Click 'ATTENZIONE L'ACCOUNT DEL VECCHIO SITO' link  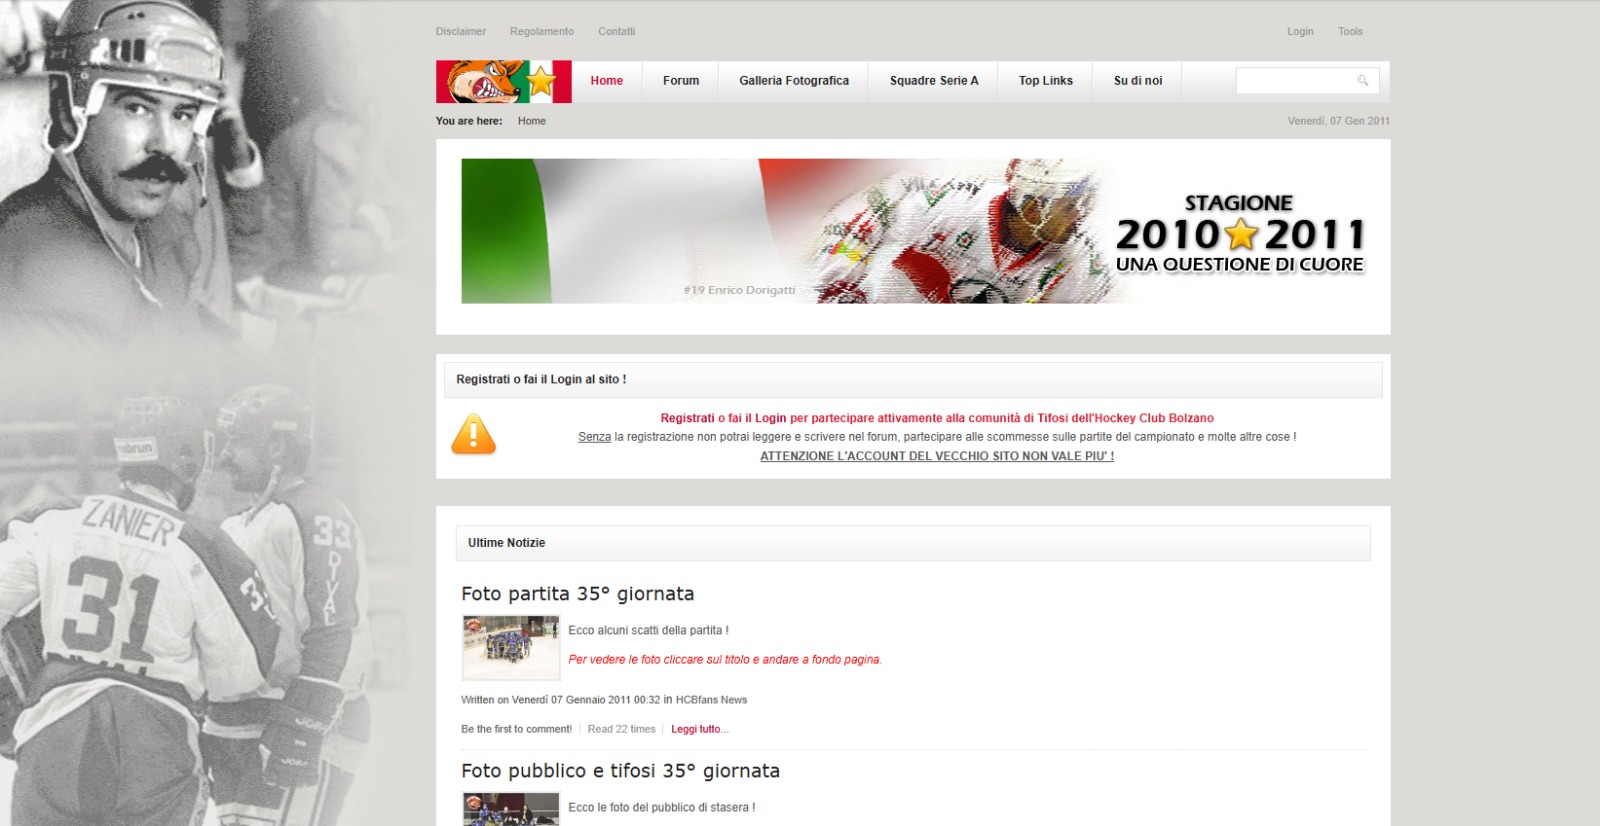click(x=937, y=456)
